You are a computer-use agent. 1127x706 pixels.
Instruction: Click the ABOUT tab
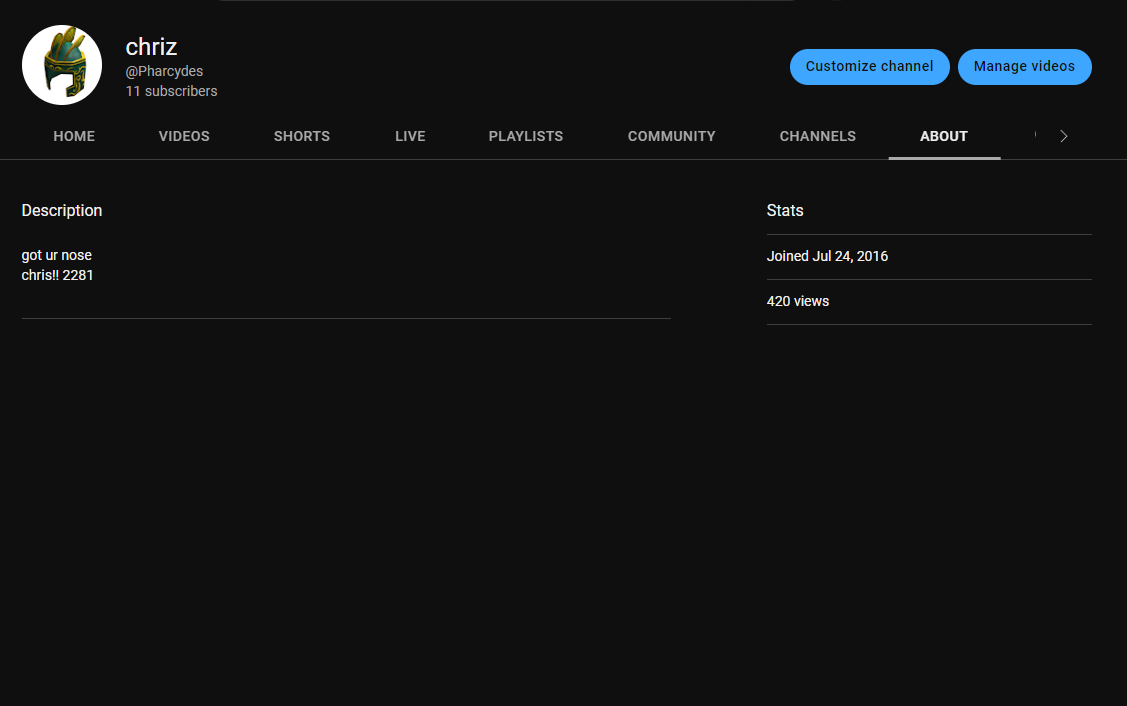pos(944,136)
